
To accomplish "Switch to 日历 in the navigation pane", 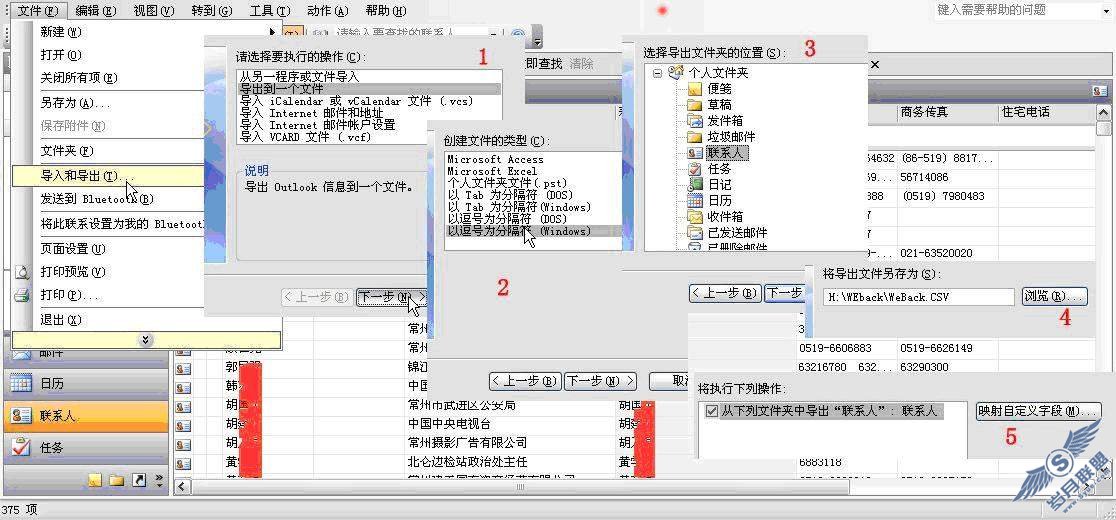I will (86, 383).
